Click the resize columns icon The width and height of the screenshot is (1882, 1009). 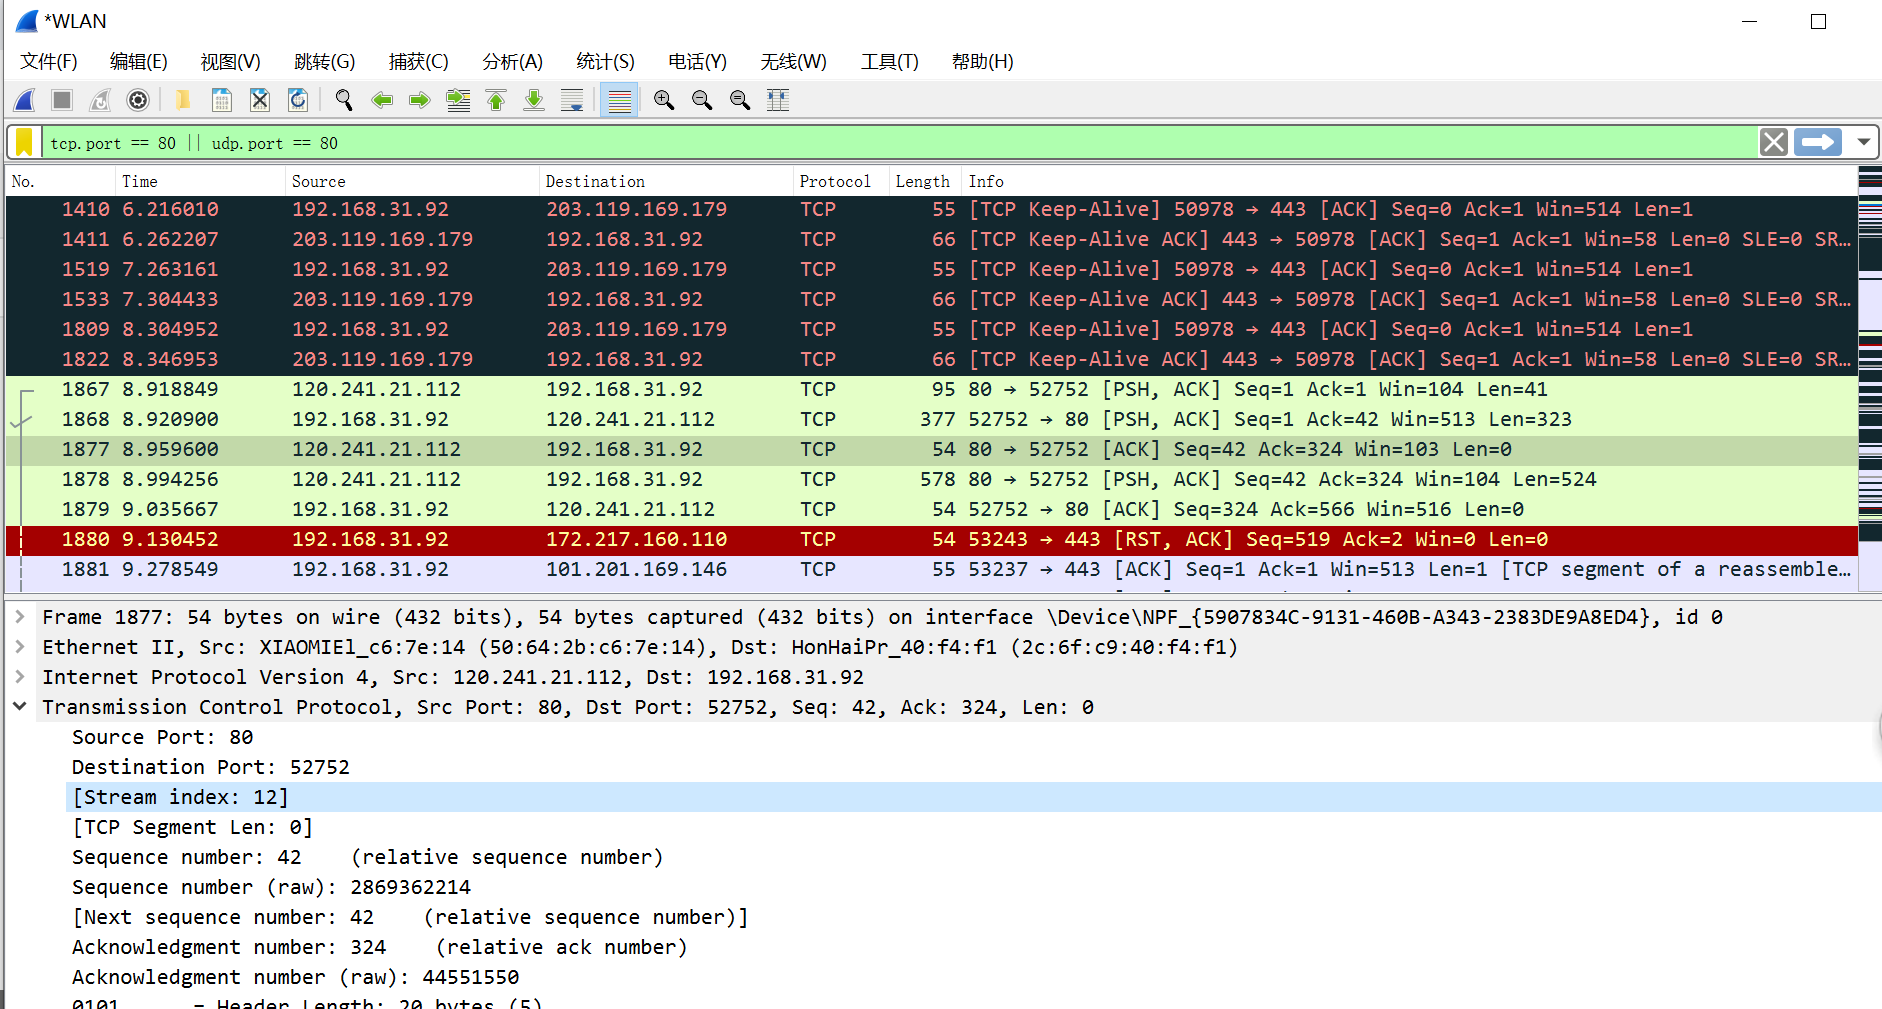coord(777,100)
